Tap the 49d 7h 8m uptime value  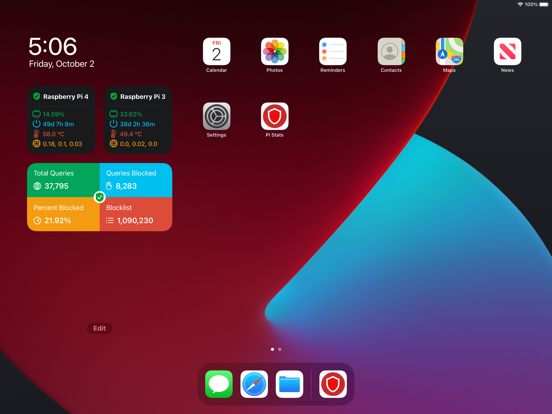pyautogui.click(x=58, y=124)
